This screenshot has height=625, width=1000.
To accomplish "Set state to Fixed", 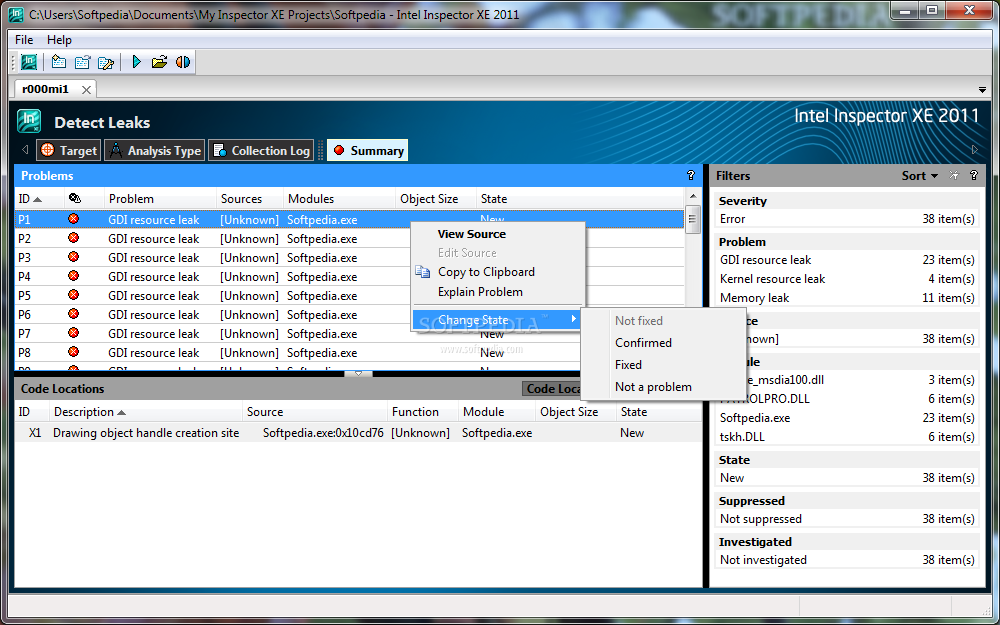I will click(x=628, y=365).
